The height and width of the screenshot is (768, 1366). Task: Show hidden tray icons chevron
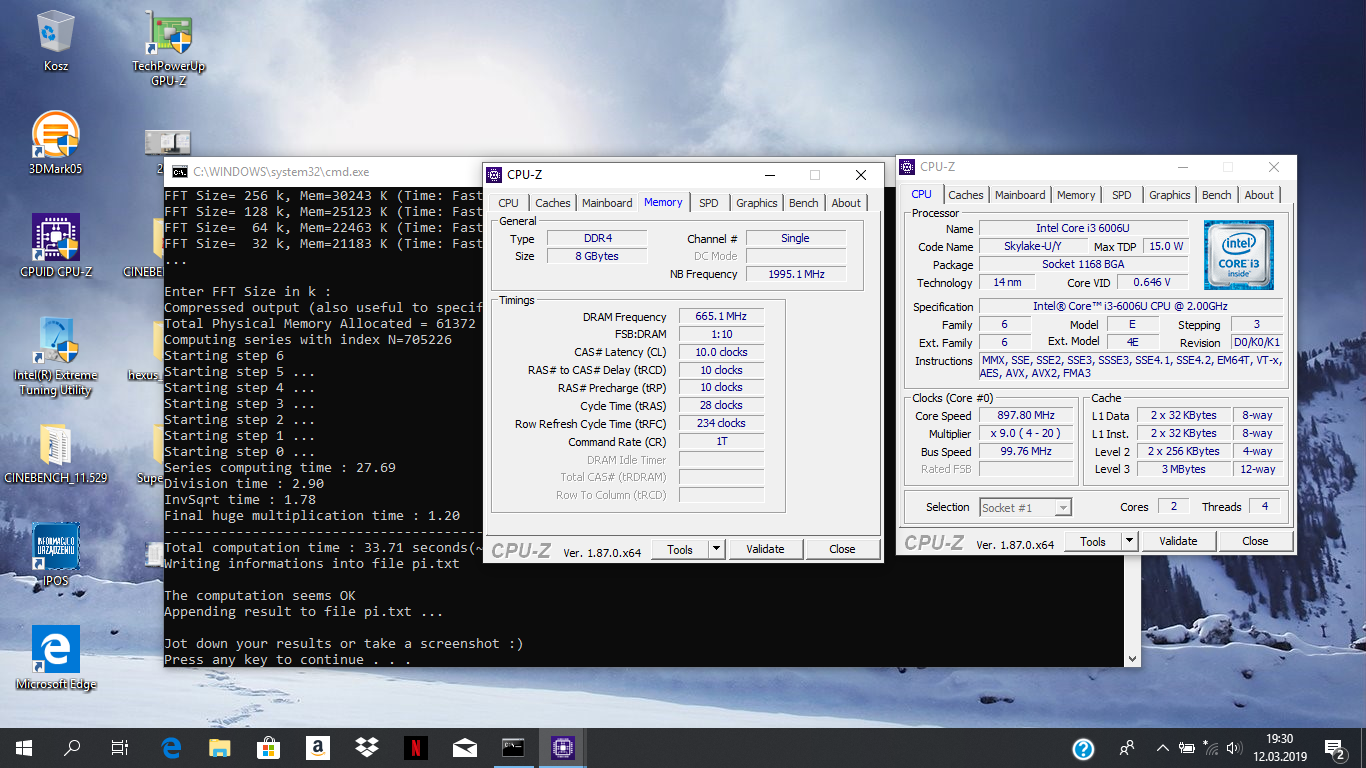1163,748
